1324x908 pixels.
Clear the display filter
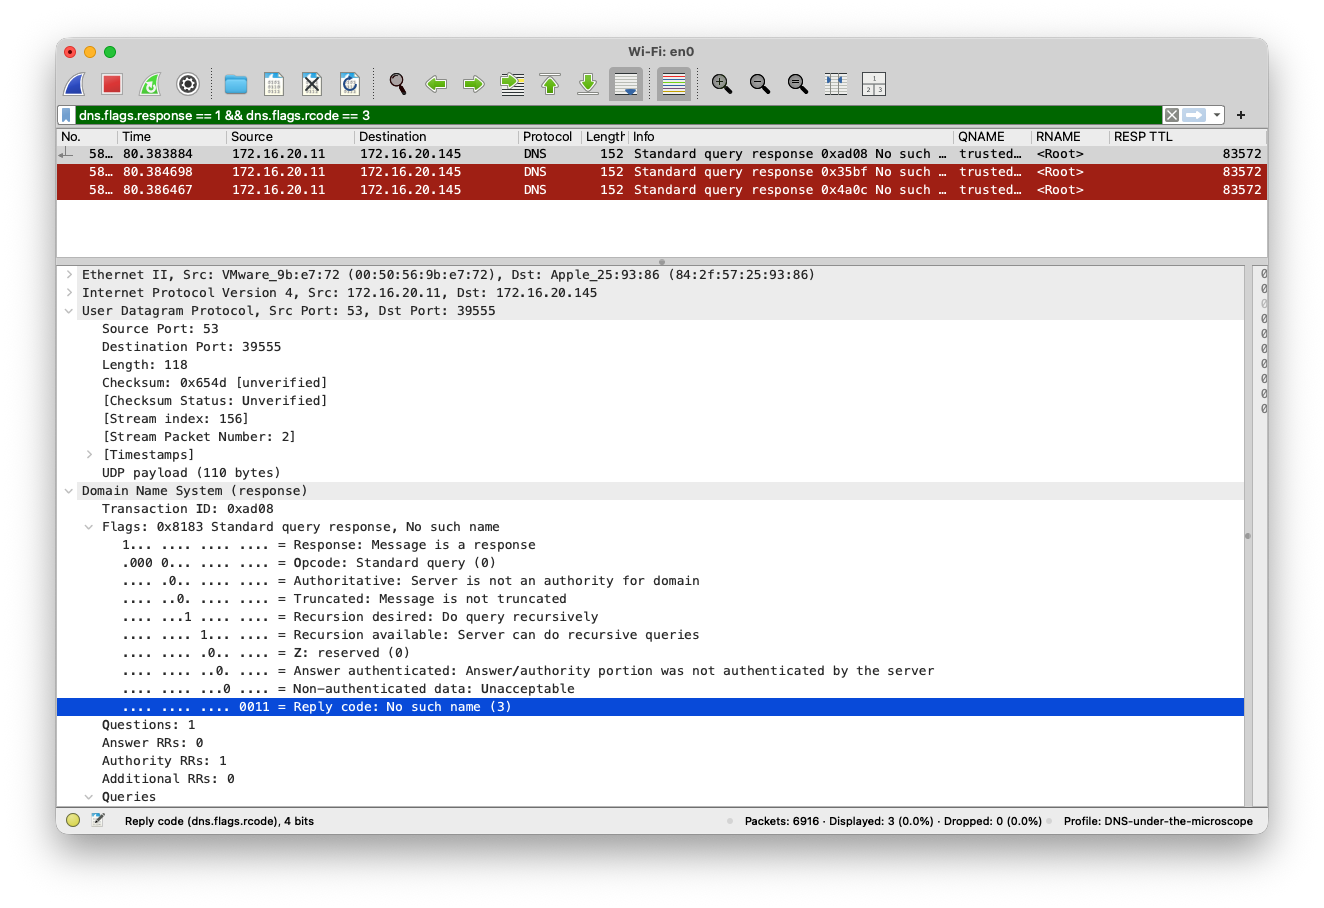[x=1171, y=115]
